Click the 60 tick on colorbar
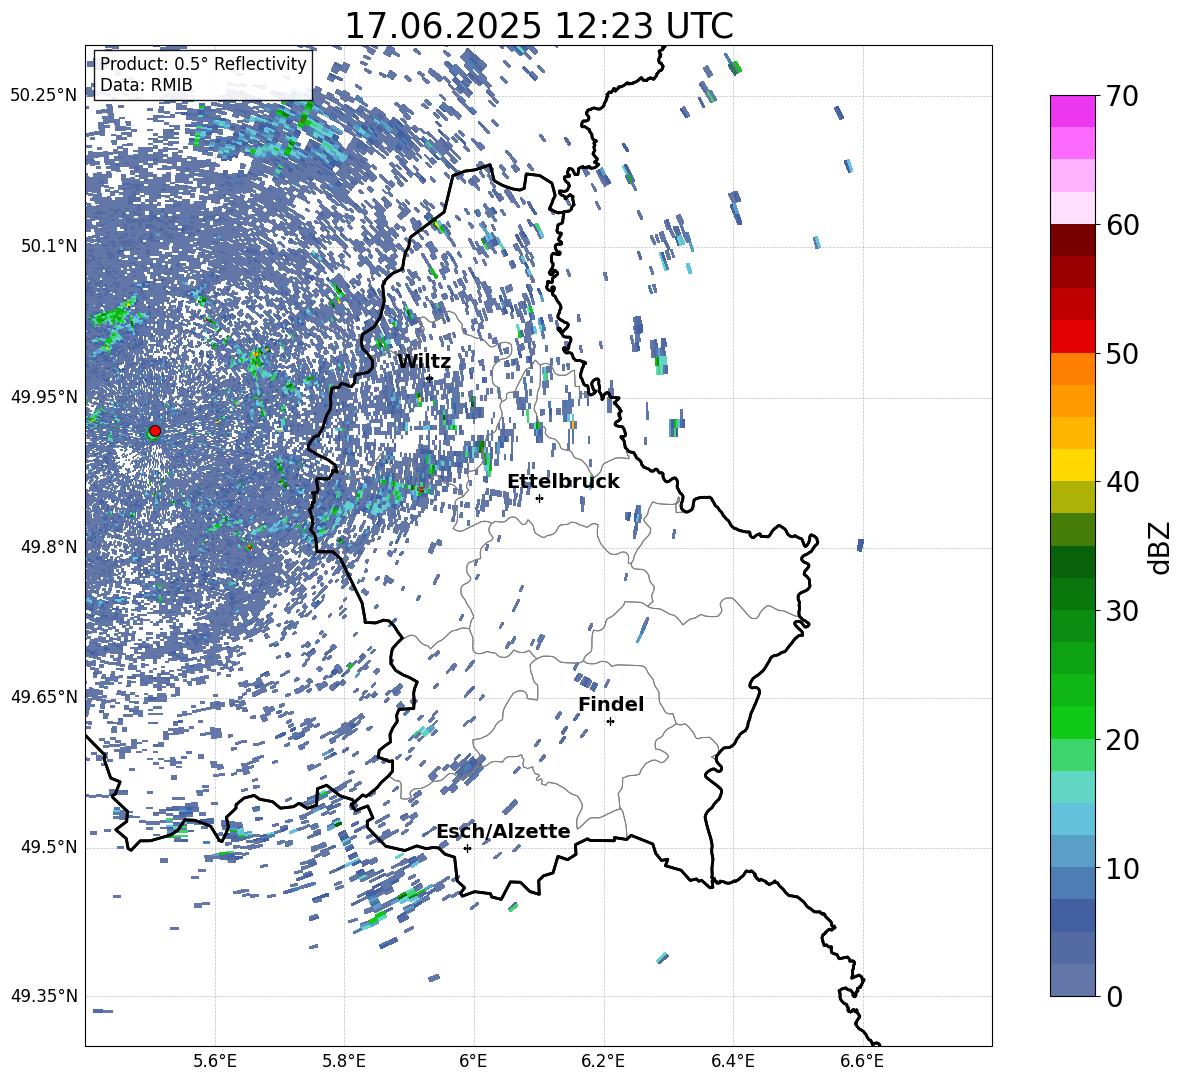1184x1081 pixels. pyautogui.click(x=1122, y=225)
